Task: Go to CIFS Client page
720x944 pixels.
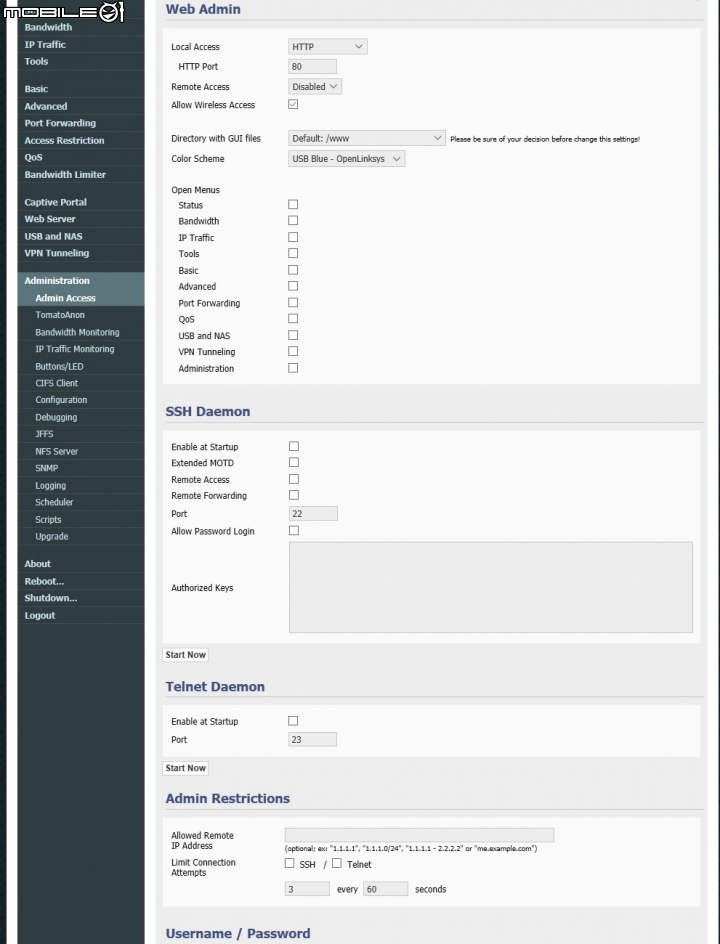Action: click(81, 384)
